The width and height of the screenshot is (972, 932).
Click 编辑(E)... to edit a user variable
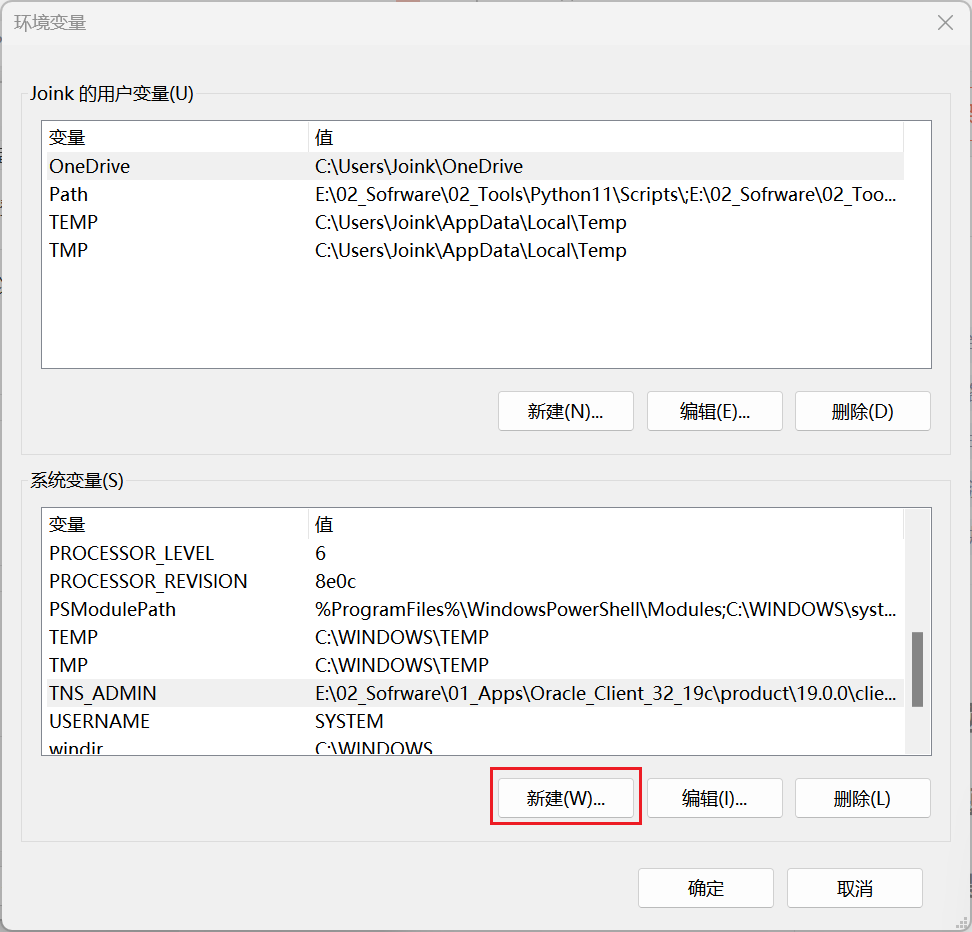tap(714, 410)
